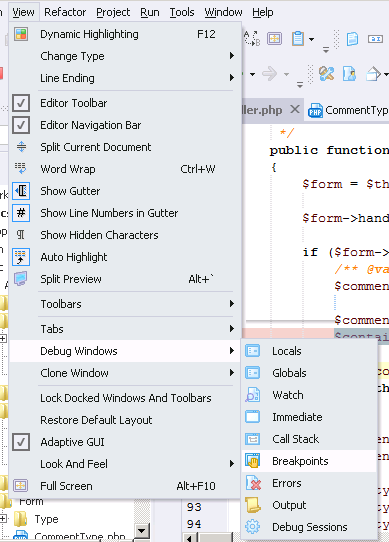
Task: Click the editor horizontal scroll left arrow
Action: coord(189,538)
